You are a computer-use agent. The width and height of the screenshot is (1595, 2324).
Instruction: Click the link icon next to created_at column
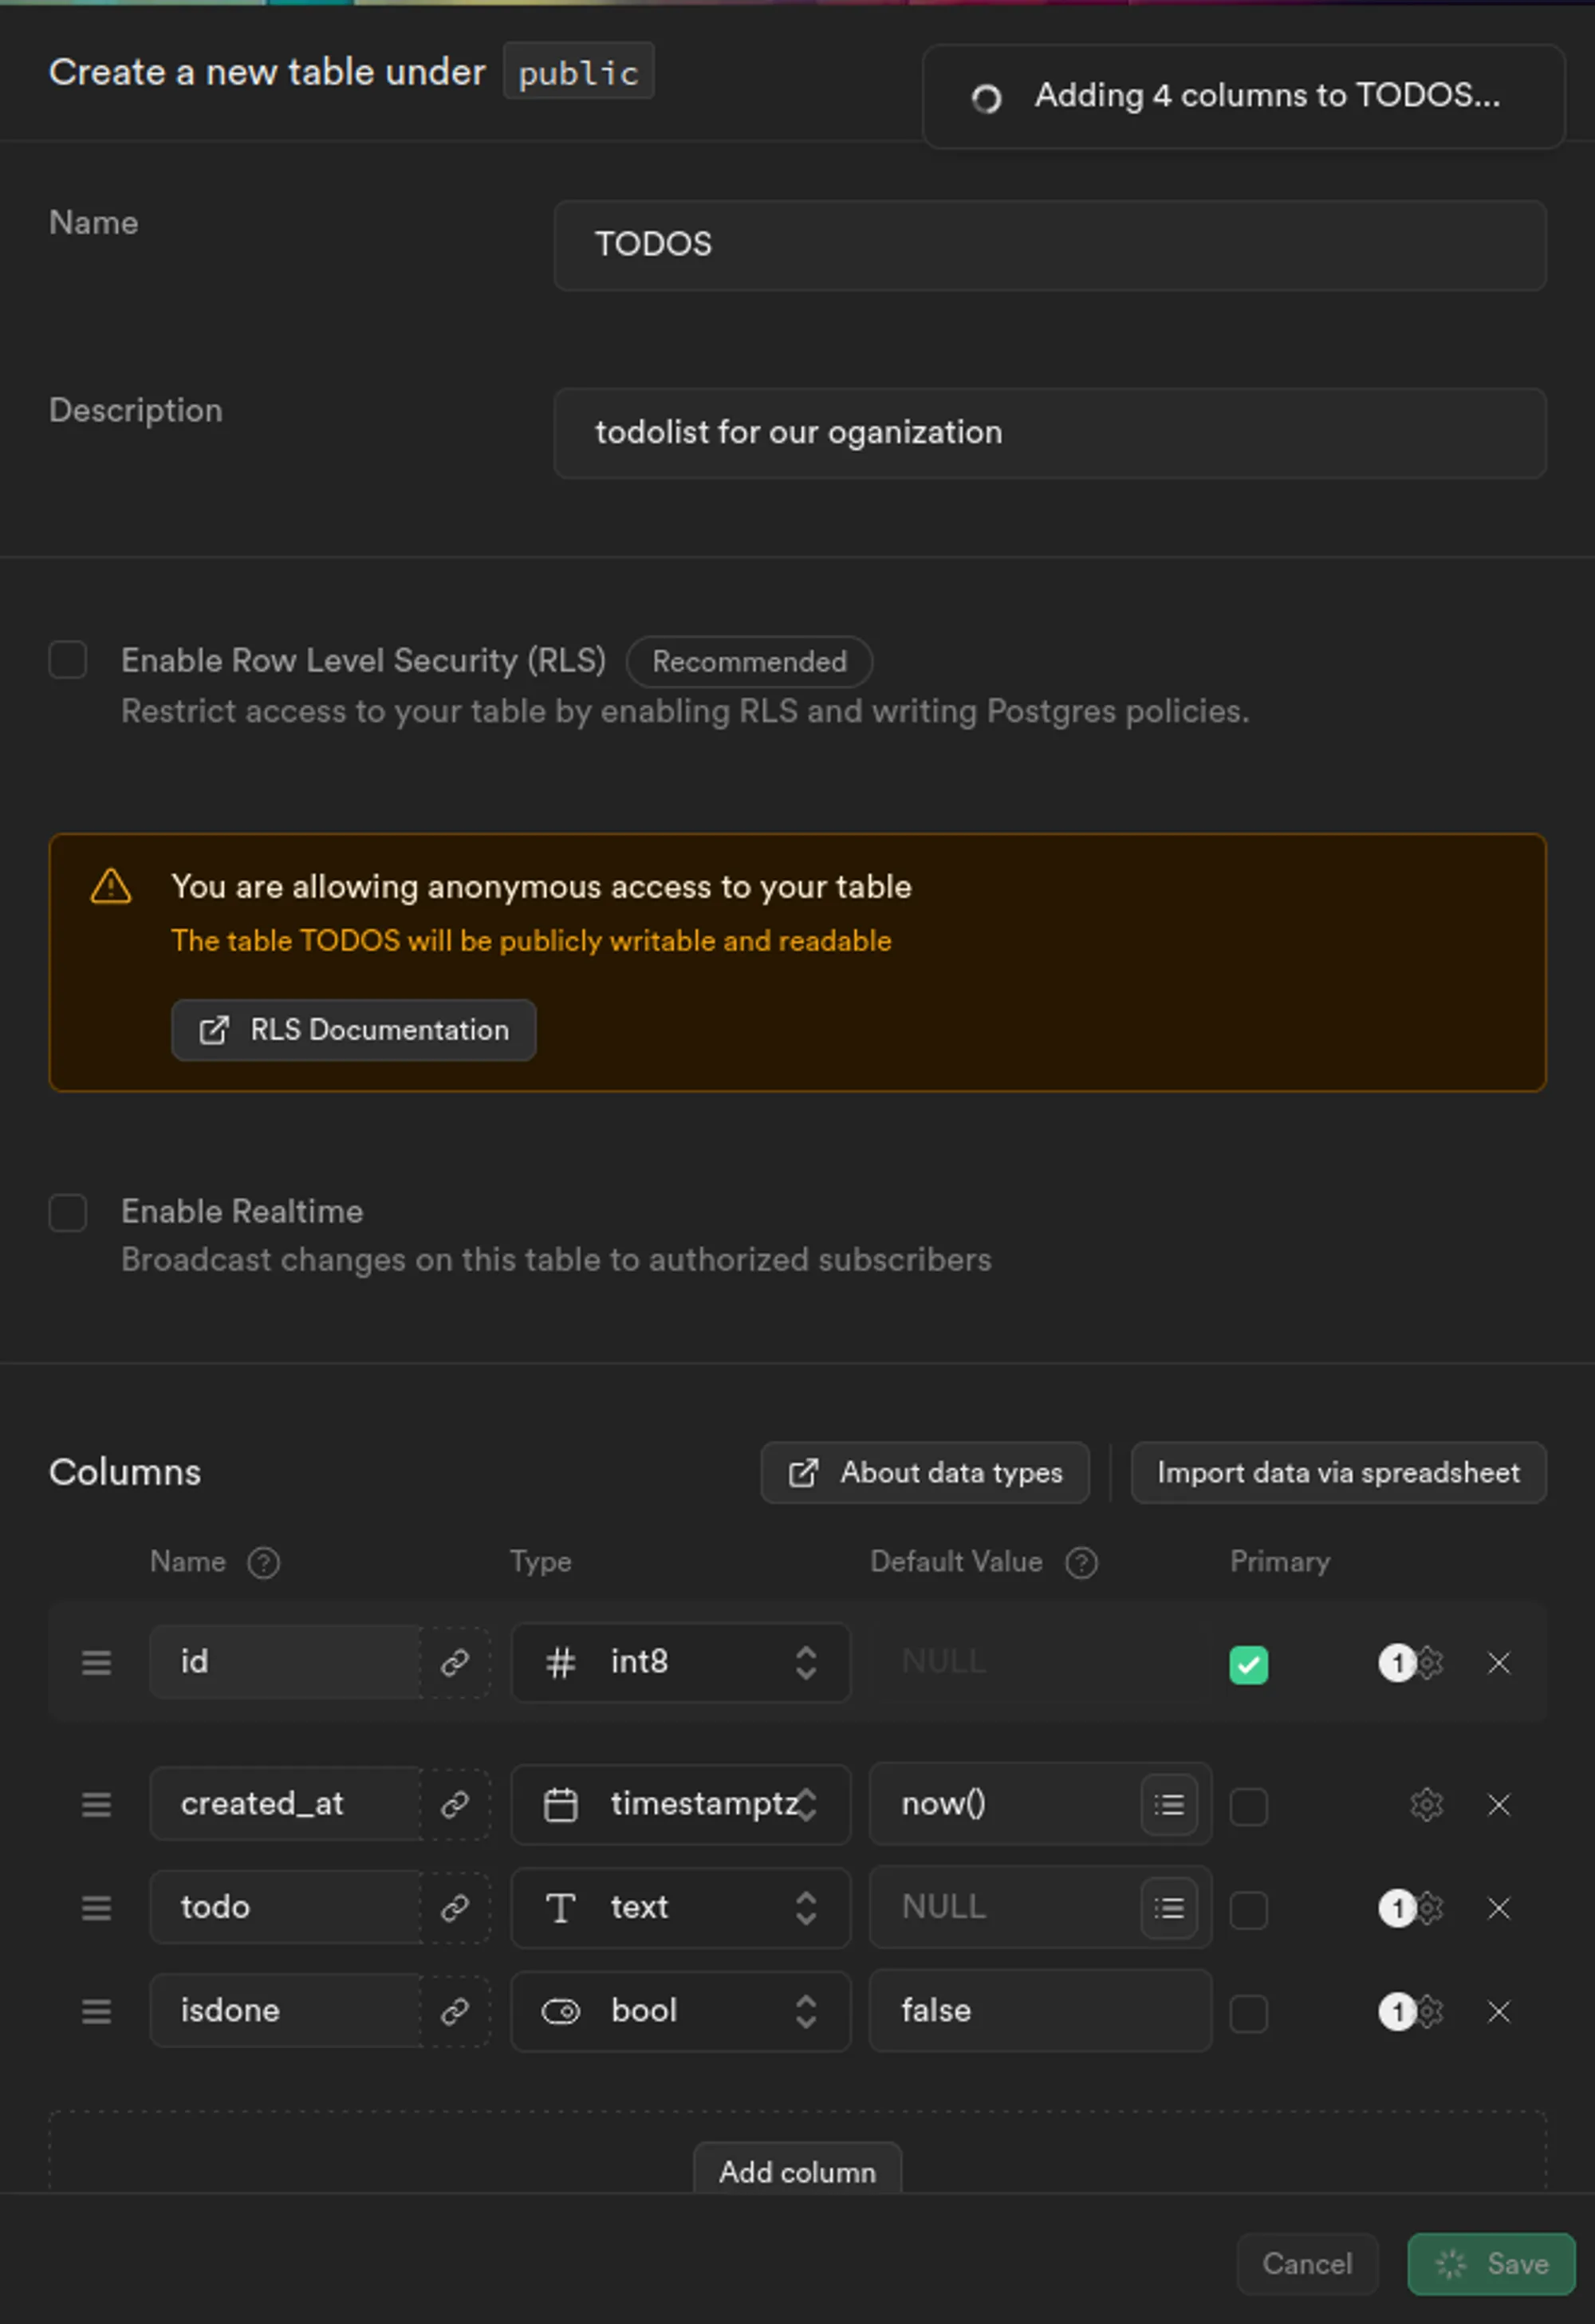455,1804
